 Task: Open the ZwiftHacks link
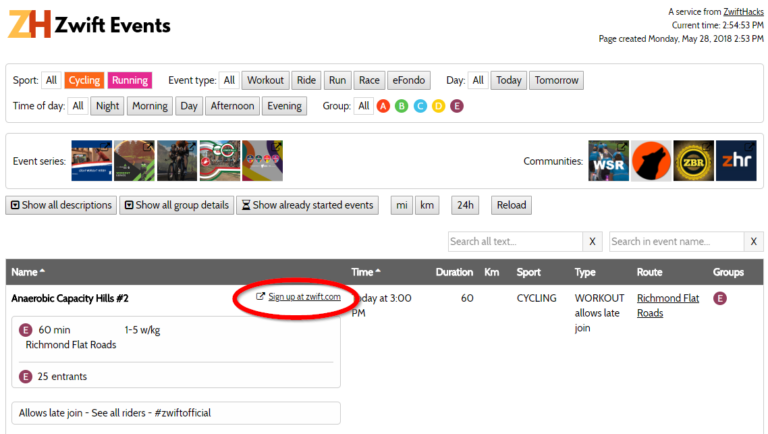(x=743, y=12)
